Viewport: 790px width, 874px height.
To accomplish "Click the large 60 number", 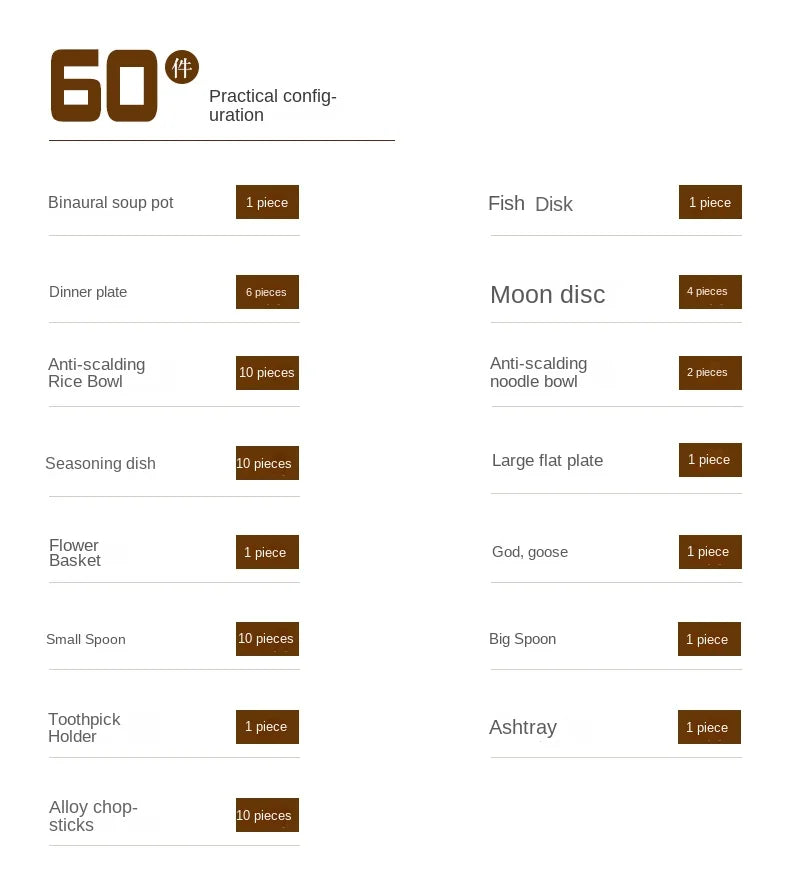I will pos(104,86).
